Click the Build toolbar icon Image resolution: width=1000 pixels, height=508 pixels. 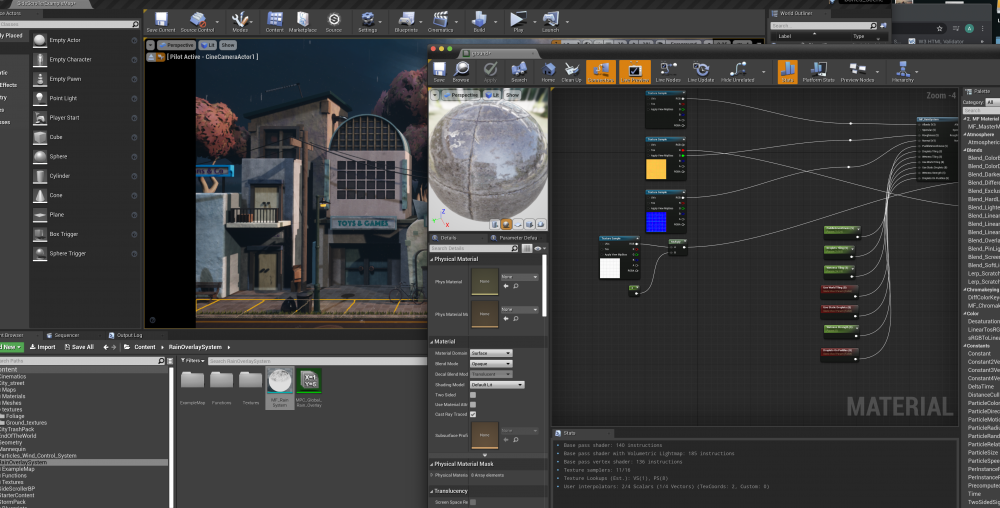(479, 22)
